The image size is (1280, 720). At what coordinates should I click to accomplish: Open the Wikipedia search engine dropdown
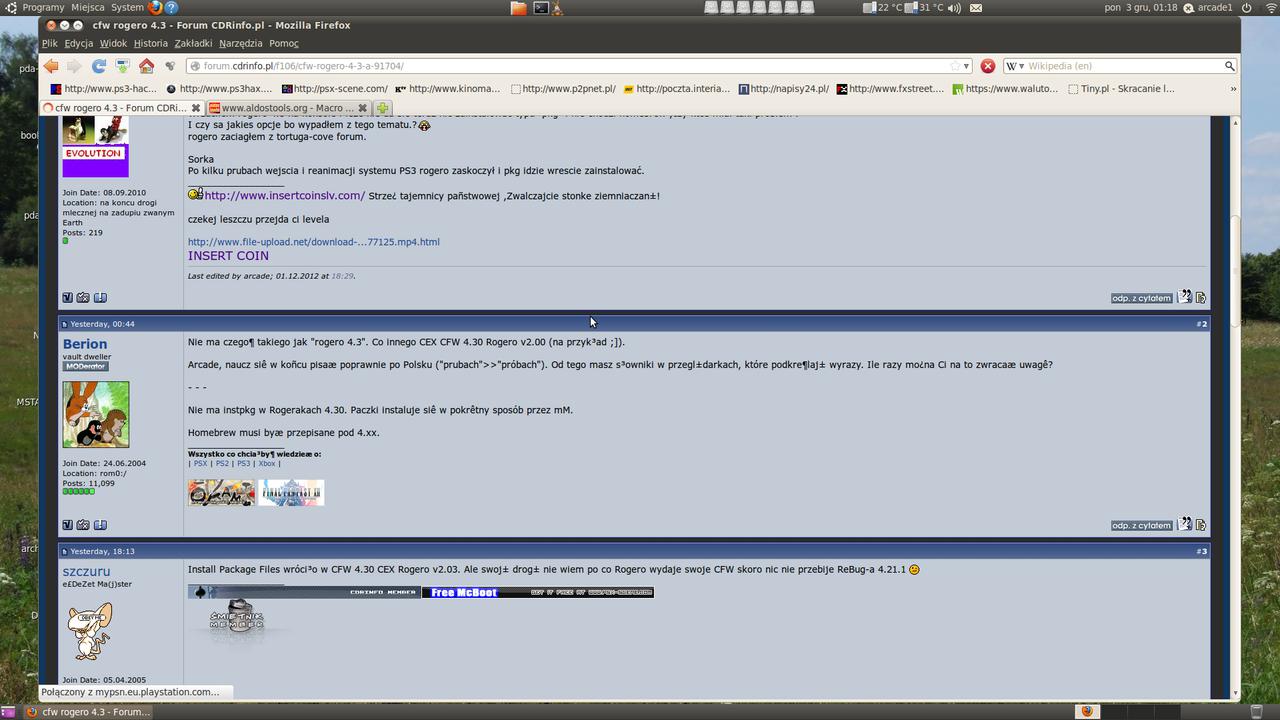pyautogui.click(x=1015, y=66)
